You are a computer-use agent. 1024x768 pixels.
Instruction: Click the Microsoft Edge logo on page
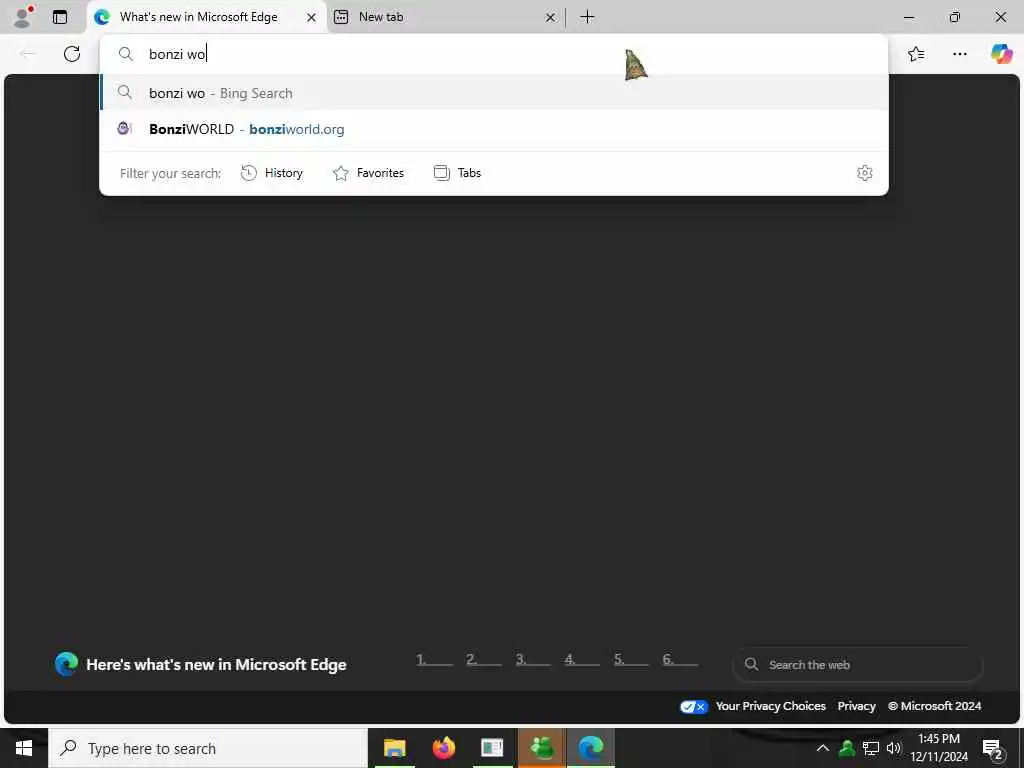[66, 664]
